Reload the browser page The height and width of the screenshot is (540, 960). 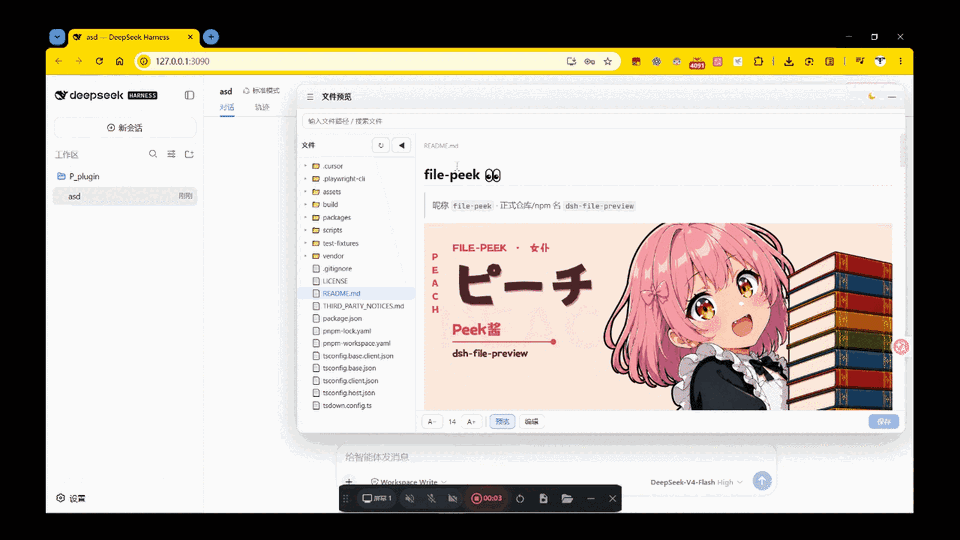[x=99, y=61]
